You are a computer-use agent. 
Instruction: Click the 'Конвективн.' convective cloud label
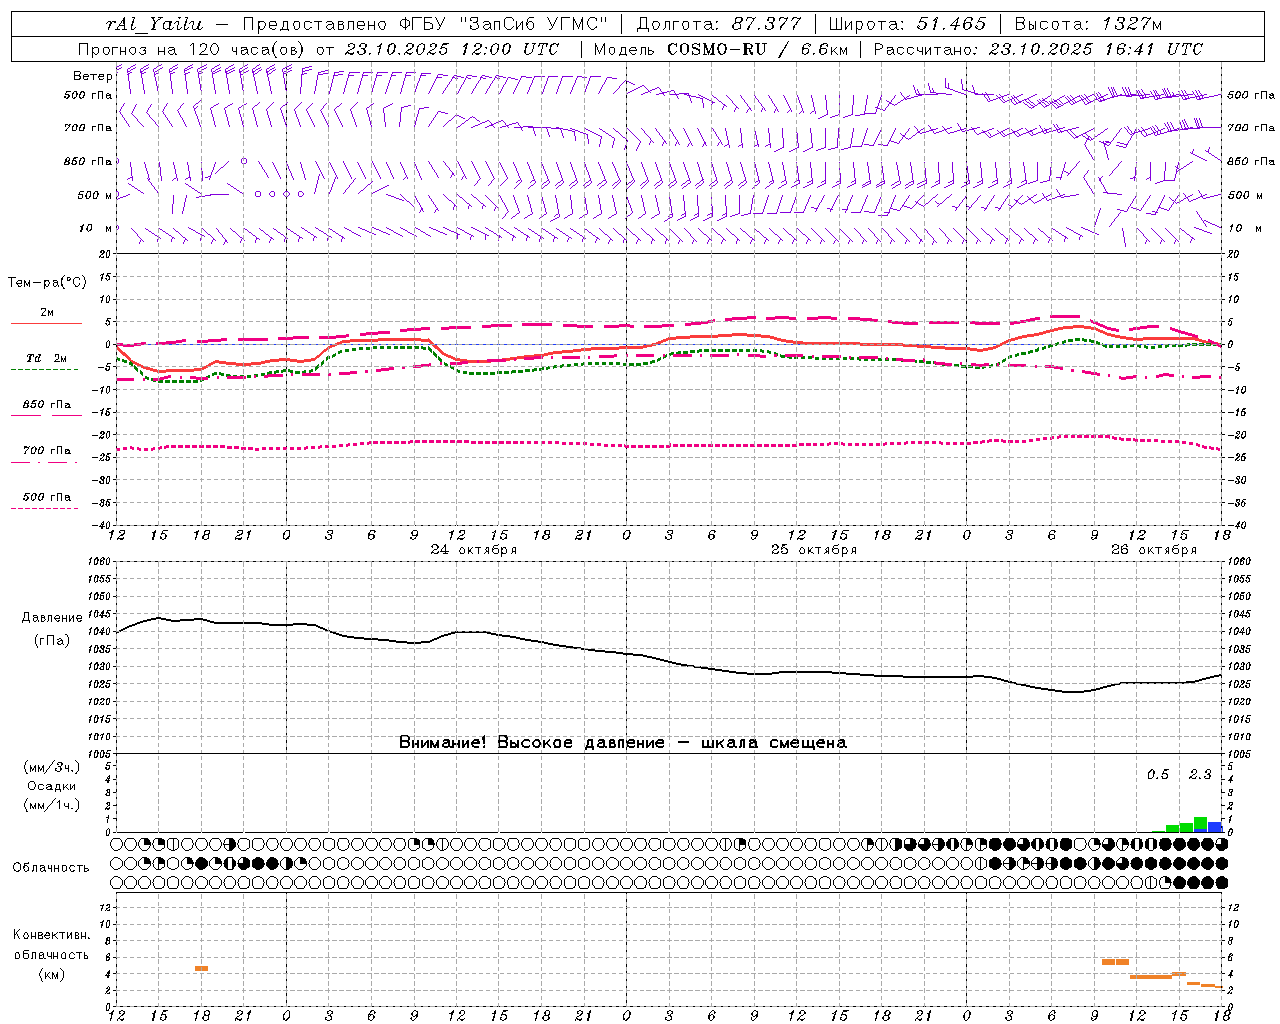[x=51, y=935]
